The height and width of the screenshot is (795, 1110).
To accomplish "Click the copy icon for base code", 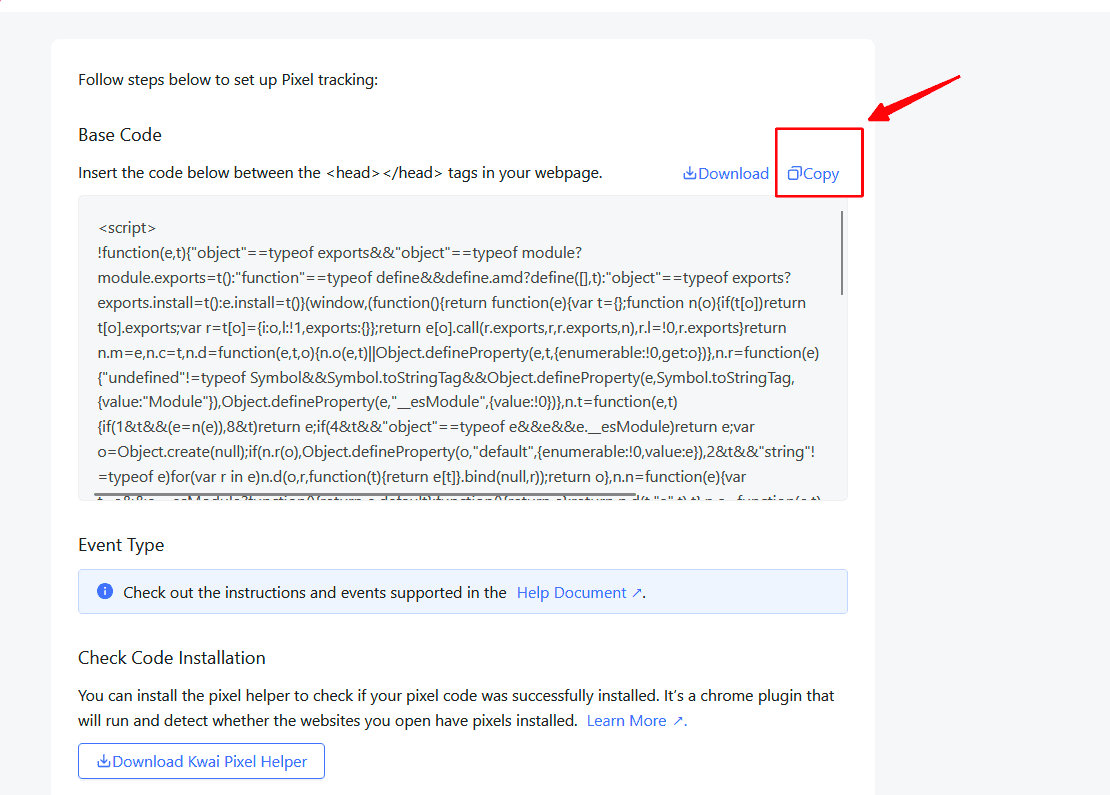I will pos(794,174).
